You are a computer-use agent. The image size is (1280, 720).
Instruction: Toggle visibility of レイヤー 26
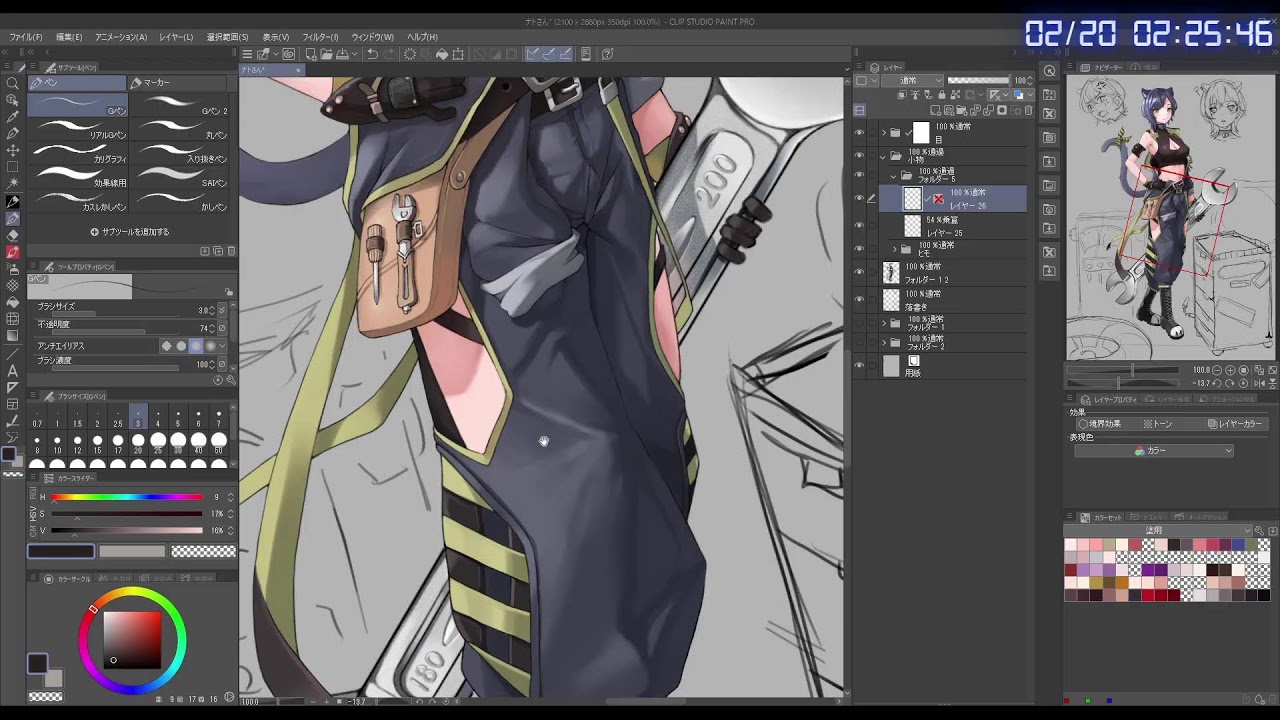pos(859,198)
